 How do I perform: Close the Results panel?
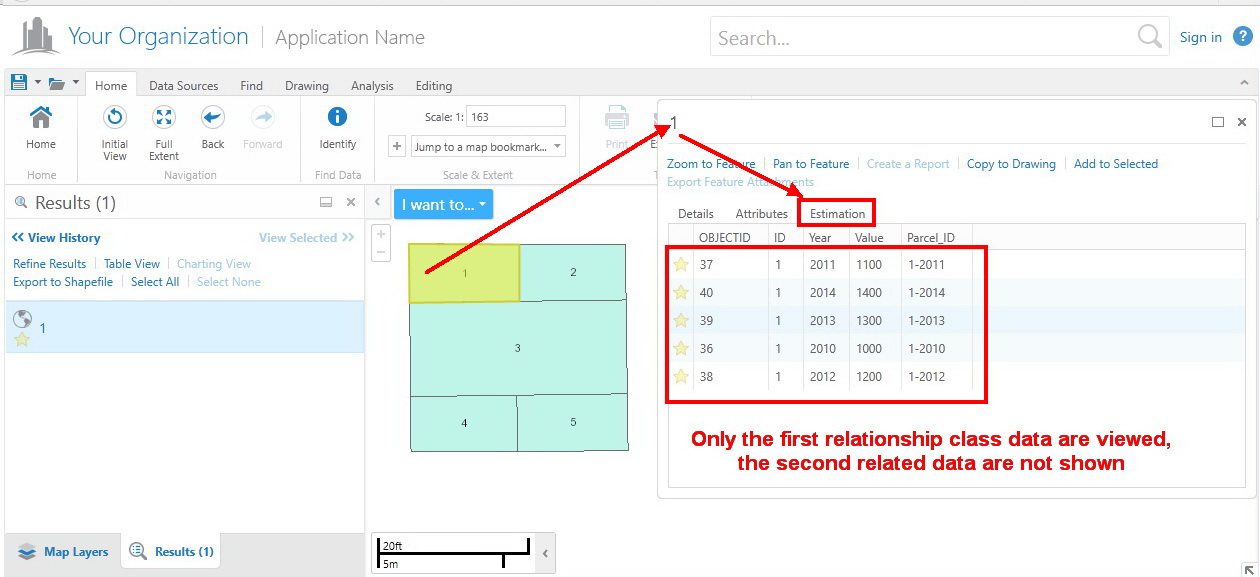pyautogui.click(x=351, y=202)
